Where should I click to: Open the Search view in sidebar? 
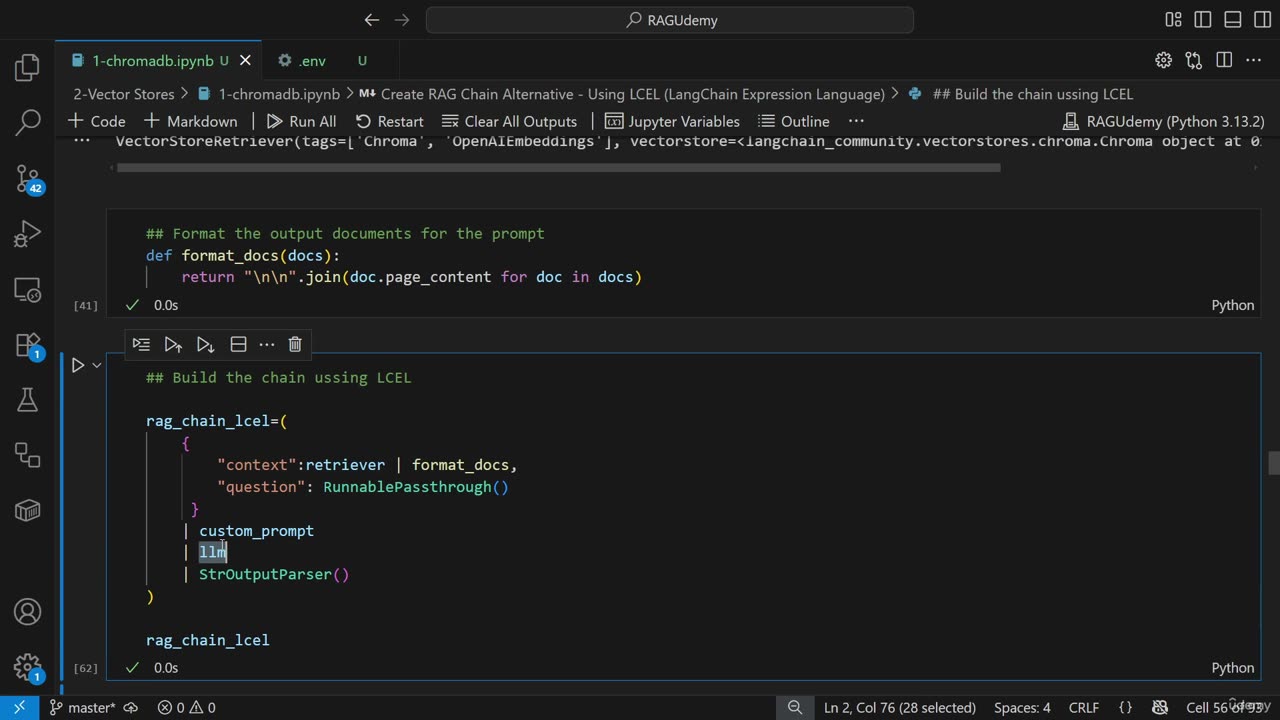click(x=27, y=123)
